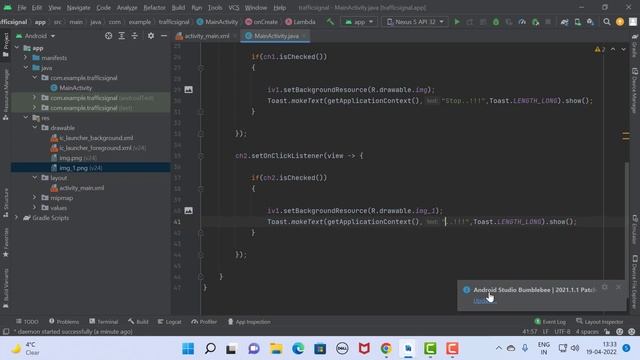Open Project panel options gear icon

click(151, 36)
